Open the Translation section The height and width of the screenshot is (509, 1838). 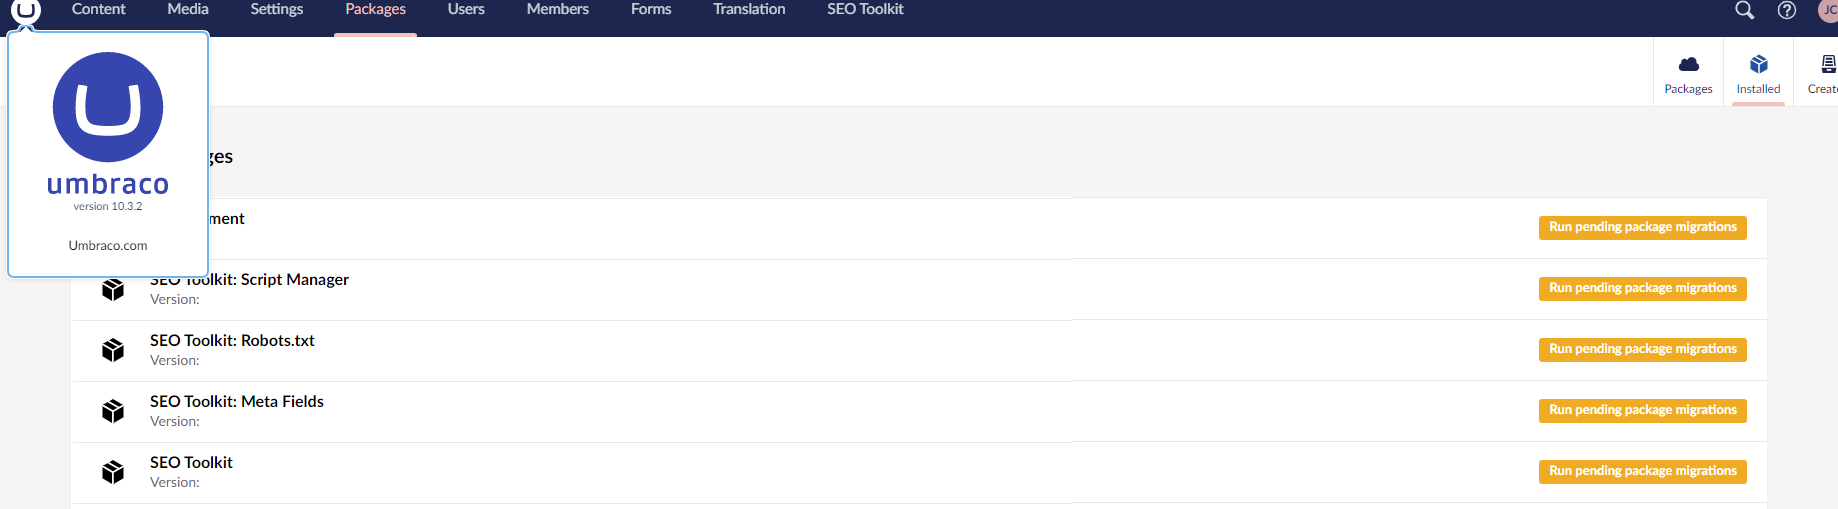point(749,9)
